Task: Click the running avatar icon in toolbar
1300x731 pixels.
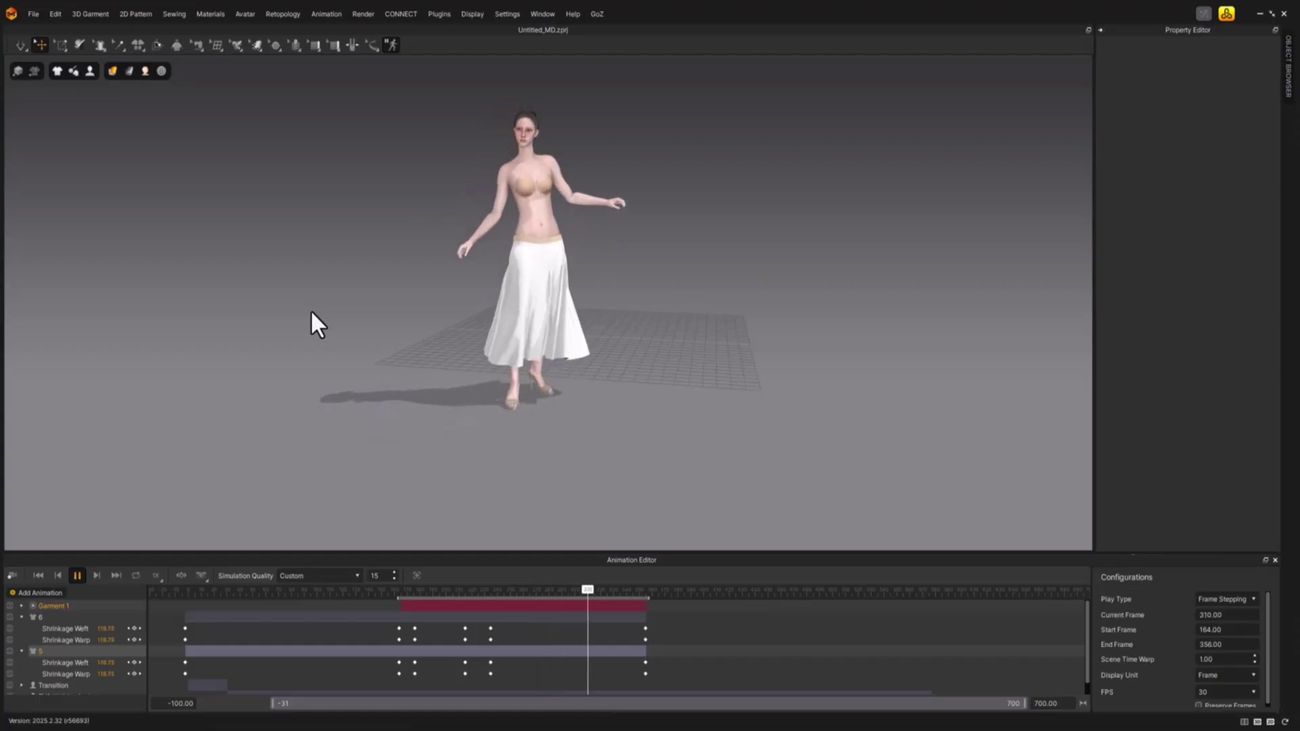Action: [x=392, y=45]
